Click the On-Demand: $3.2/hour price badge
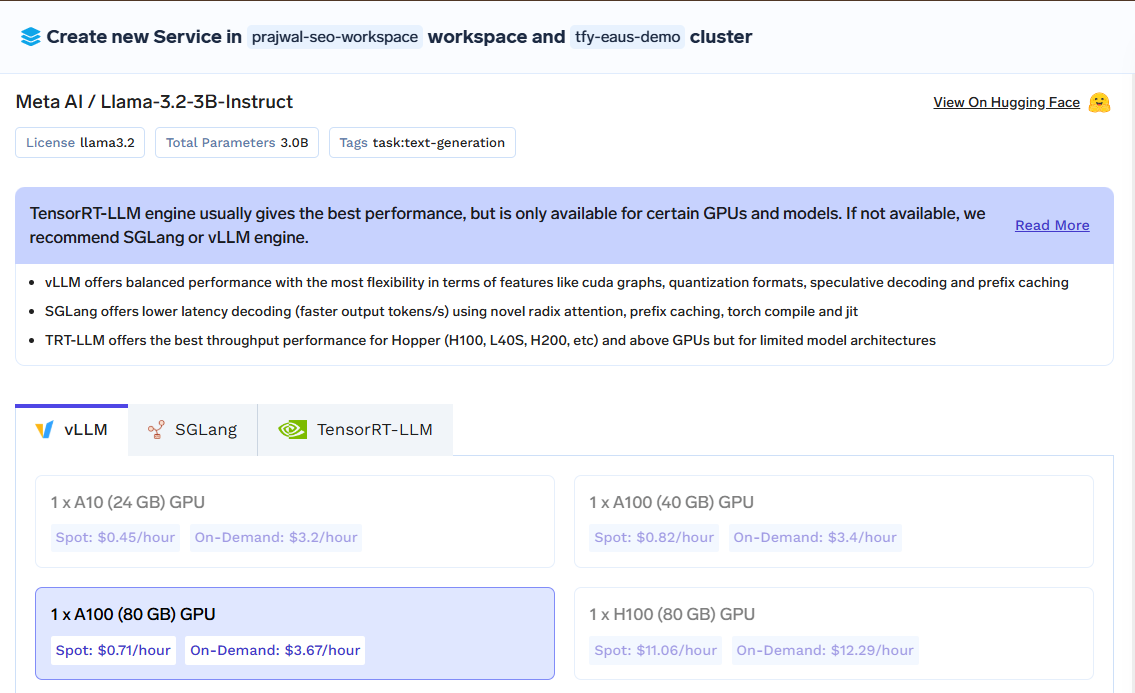Viewport: 1135px width, 693px height. tap(276, 537)
